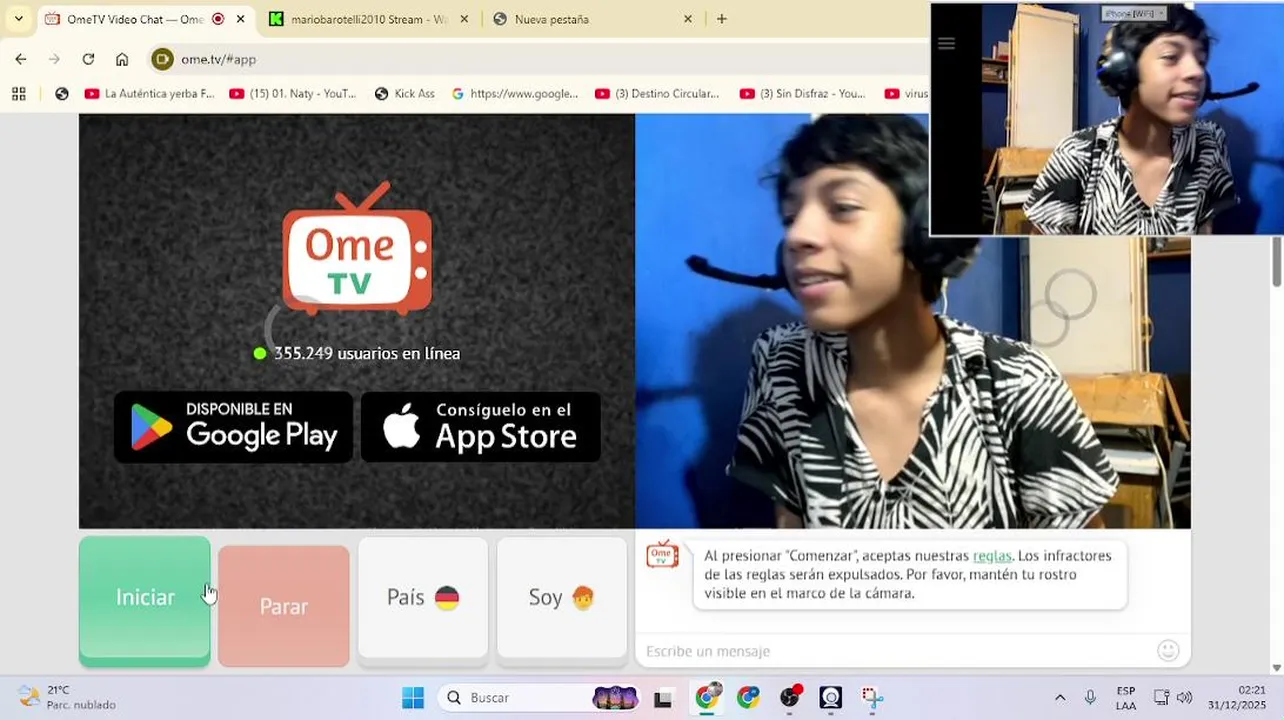Click the local camera video feed

(x=912, y=321)
